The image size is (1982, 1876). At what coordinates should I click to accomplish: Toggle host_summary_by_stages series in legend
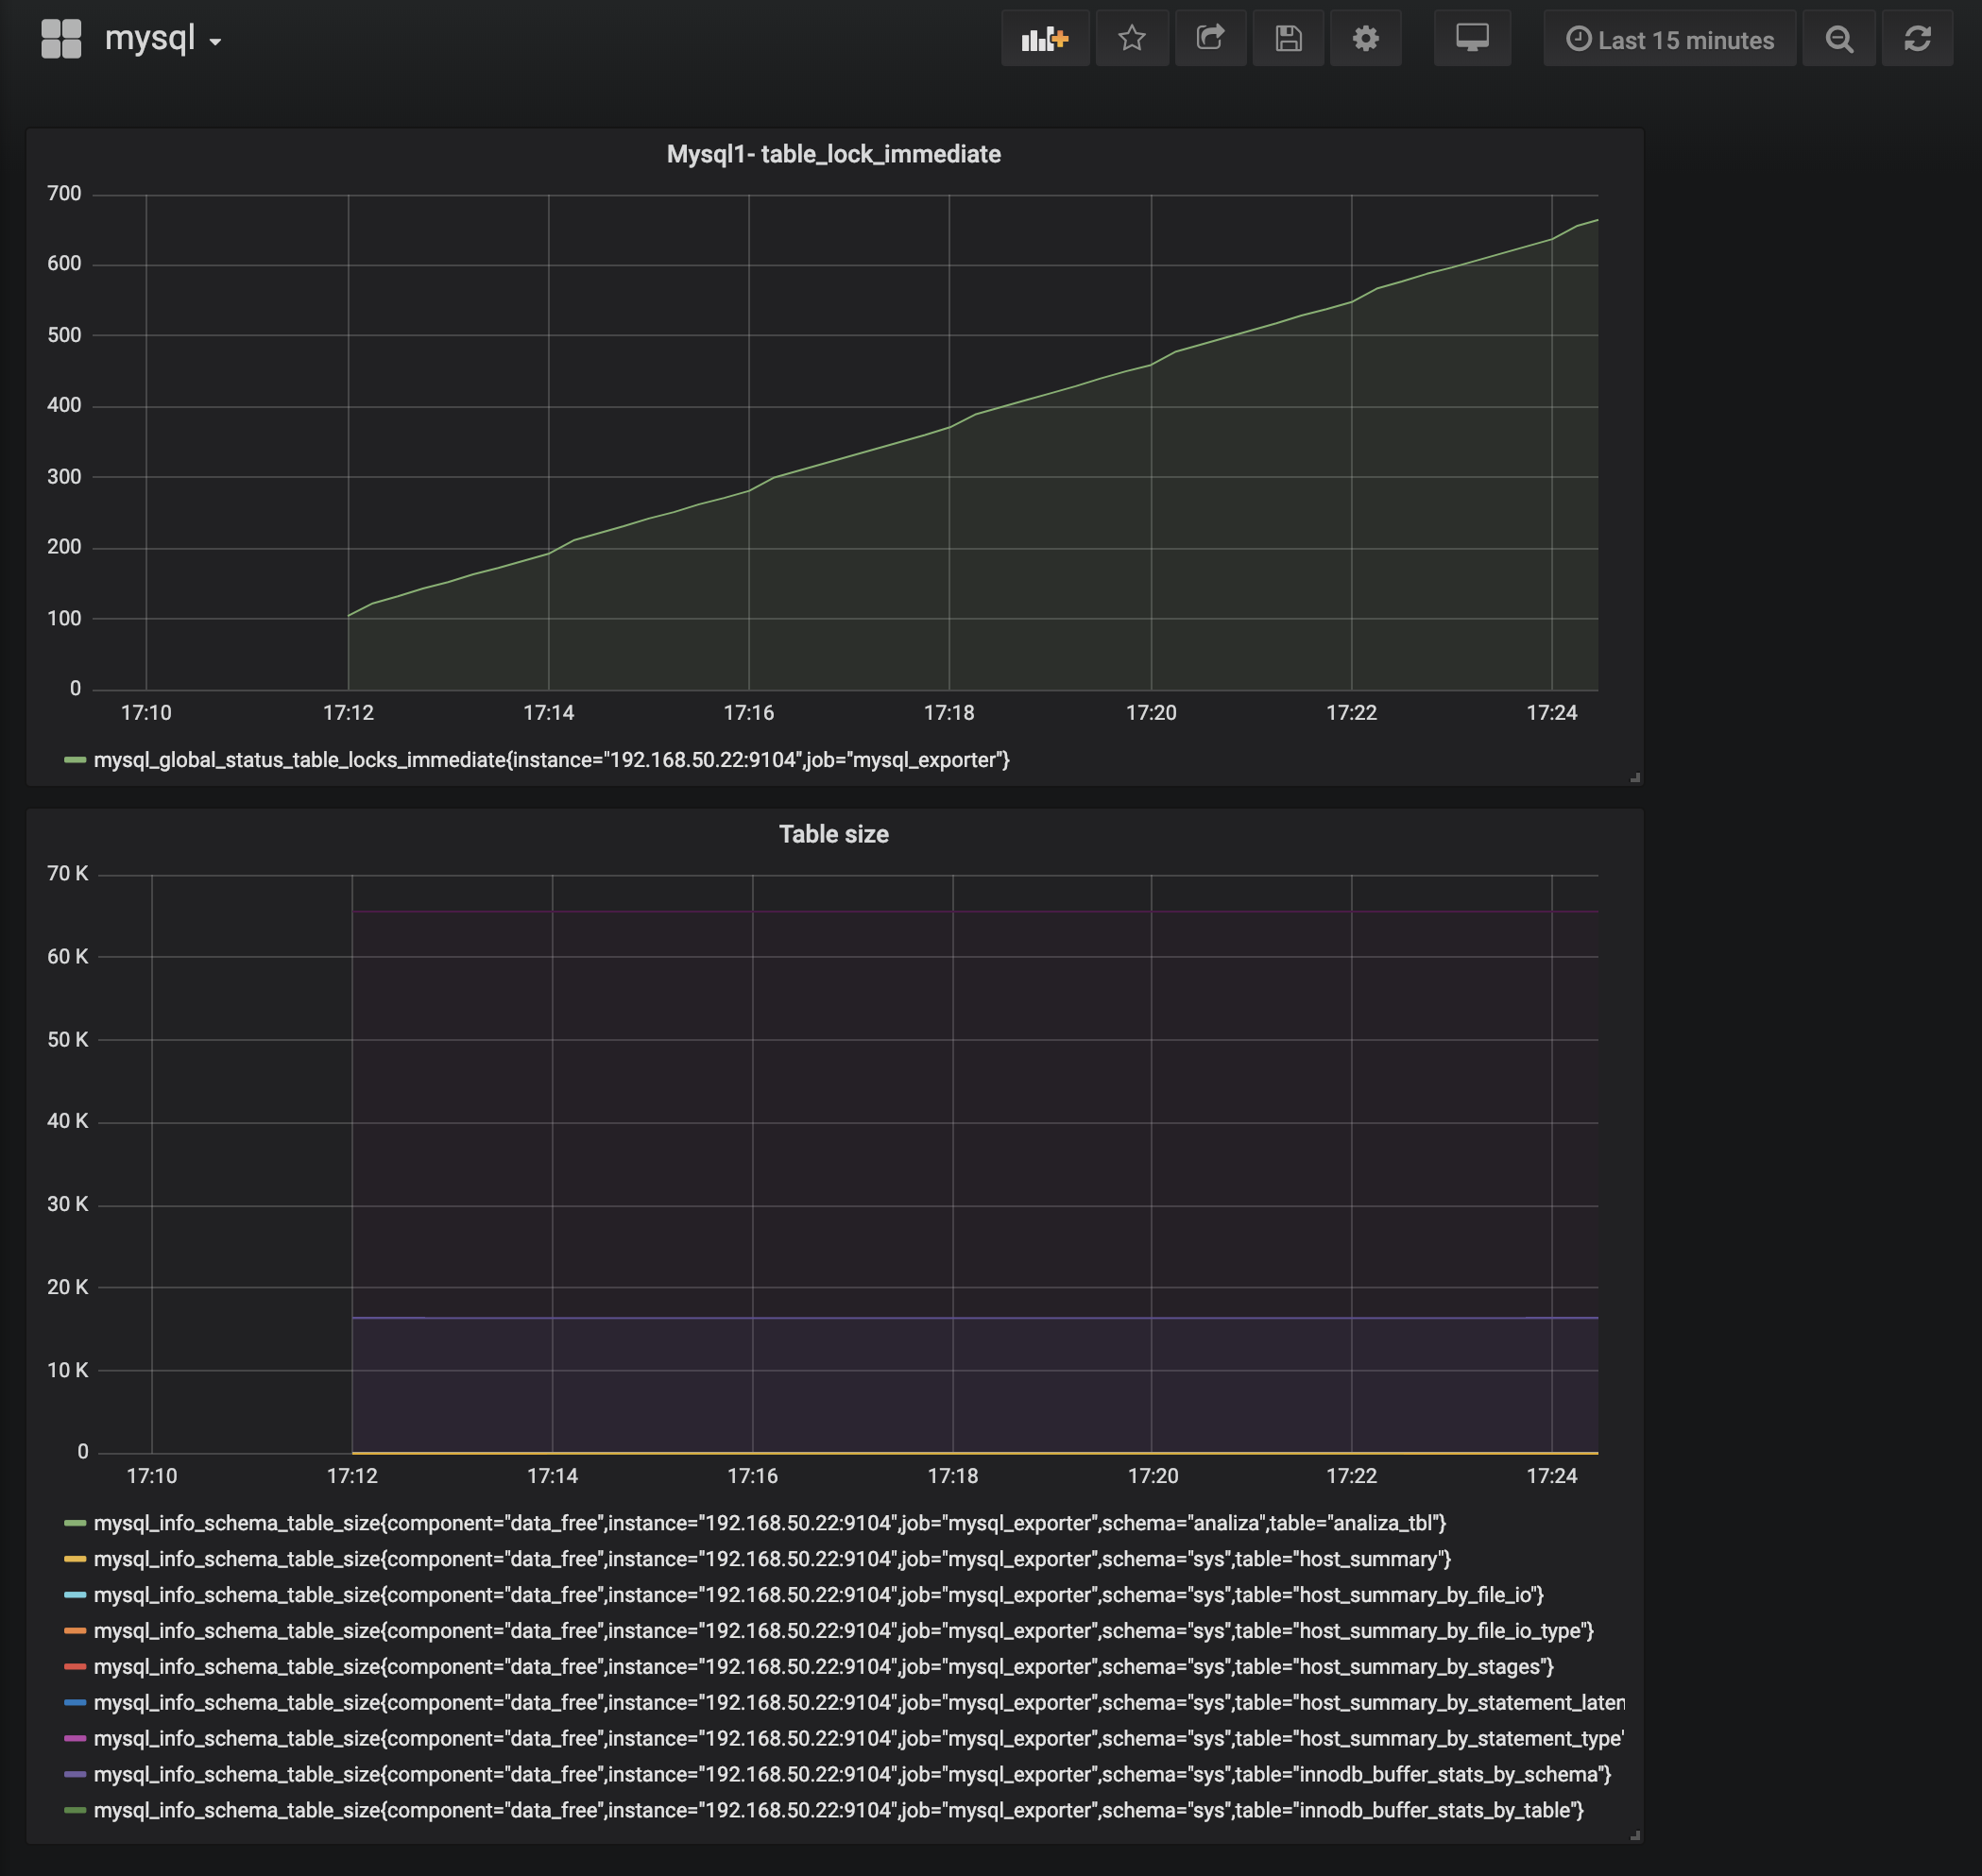click(824, 1667)
